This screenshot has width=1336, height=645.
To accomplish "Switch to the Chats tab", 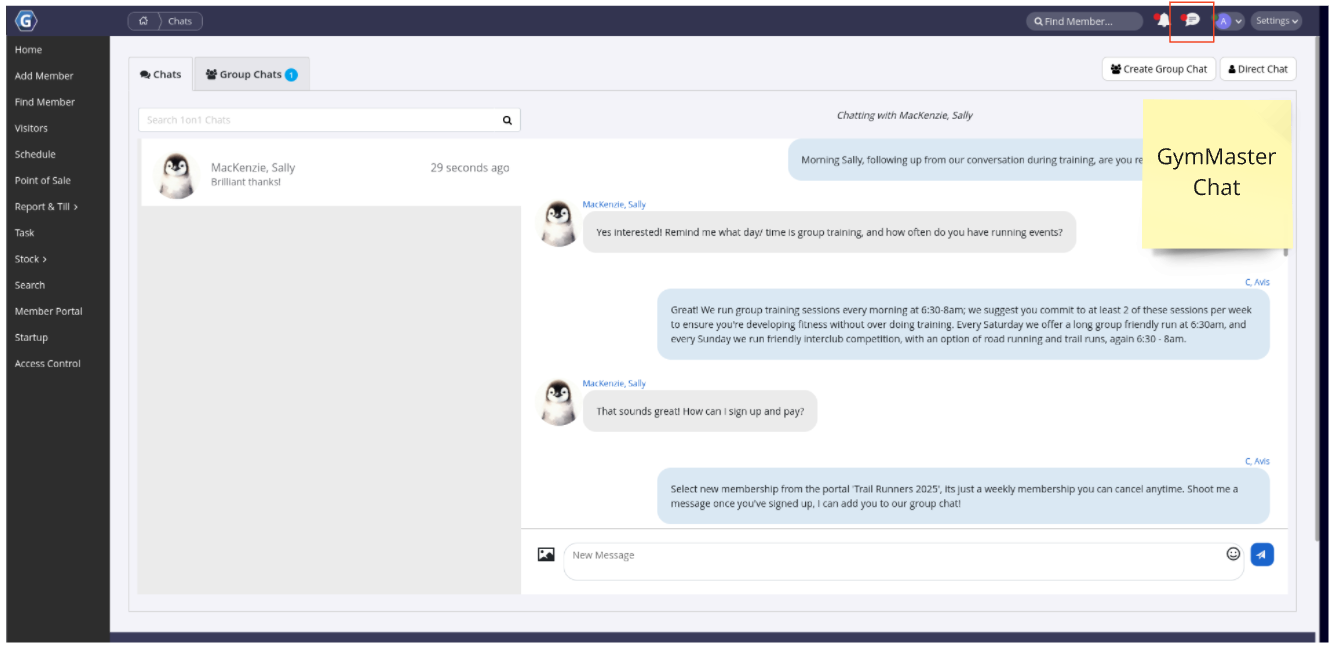I will pyautogui.click(x=161, y=74).
